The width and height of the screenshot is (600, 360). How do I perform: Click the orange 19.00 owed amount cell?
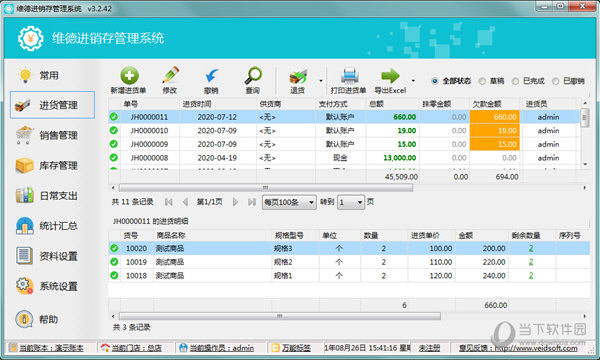click(x=494, y=130)
